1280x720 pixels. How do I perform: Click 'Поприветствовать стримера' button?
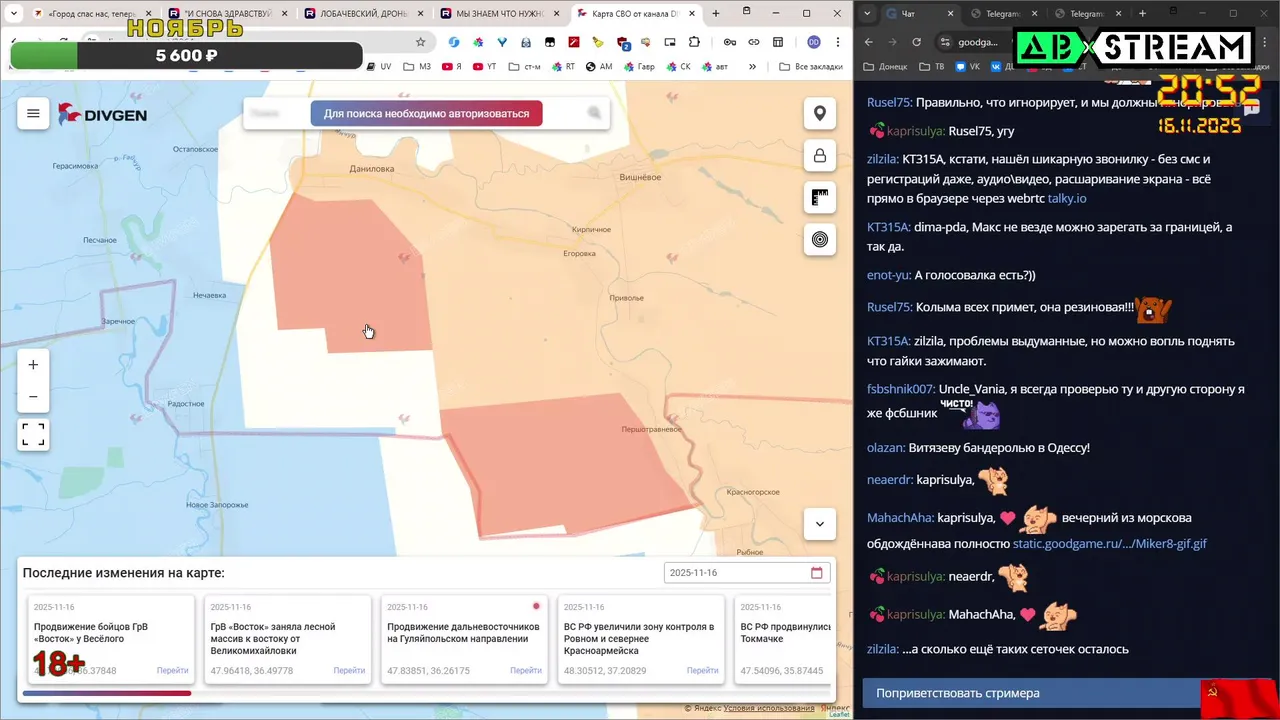[x=1031, y=693]
